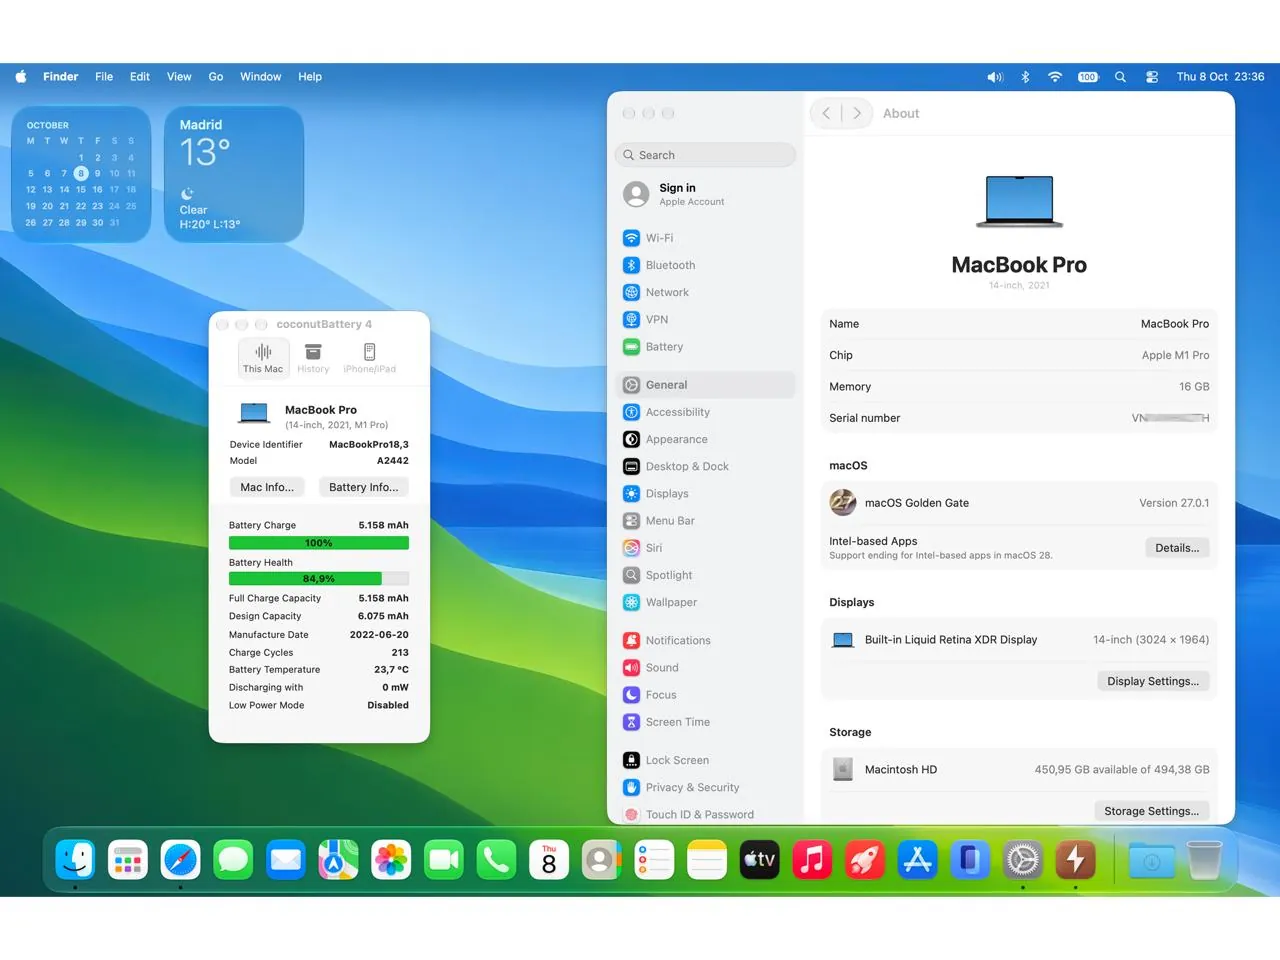
Task: Open the Window menu
Action: point(260,77)
